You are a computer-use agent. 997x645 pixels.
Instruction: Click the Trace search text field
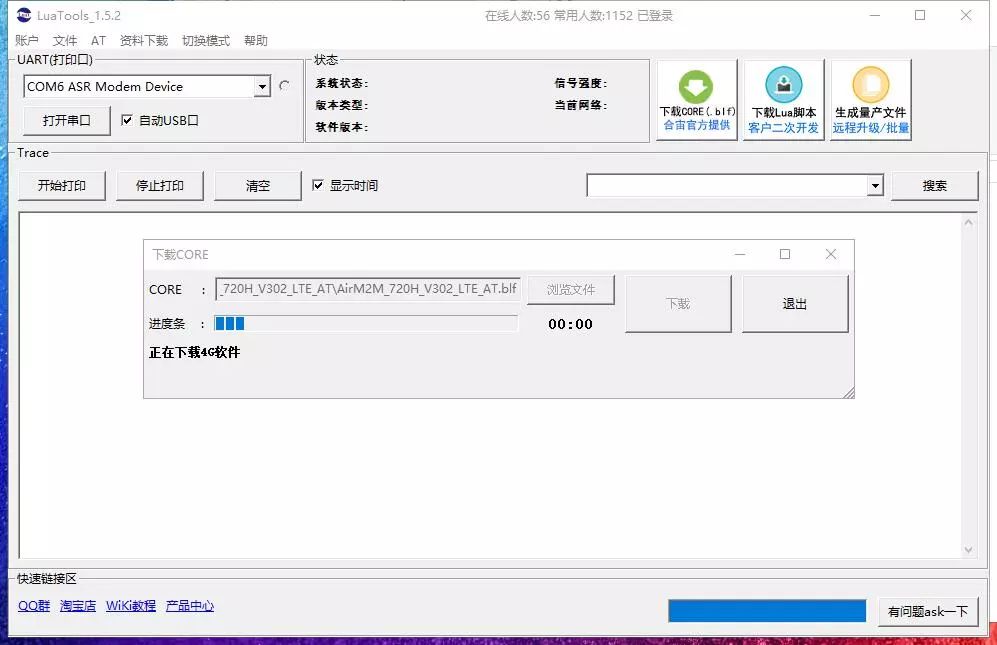click(727, 186)
